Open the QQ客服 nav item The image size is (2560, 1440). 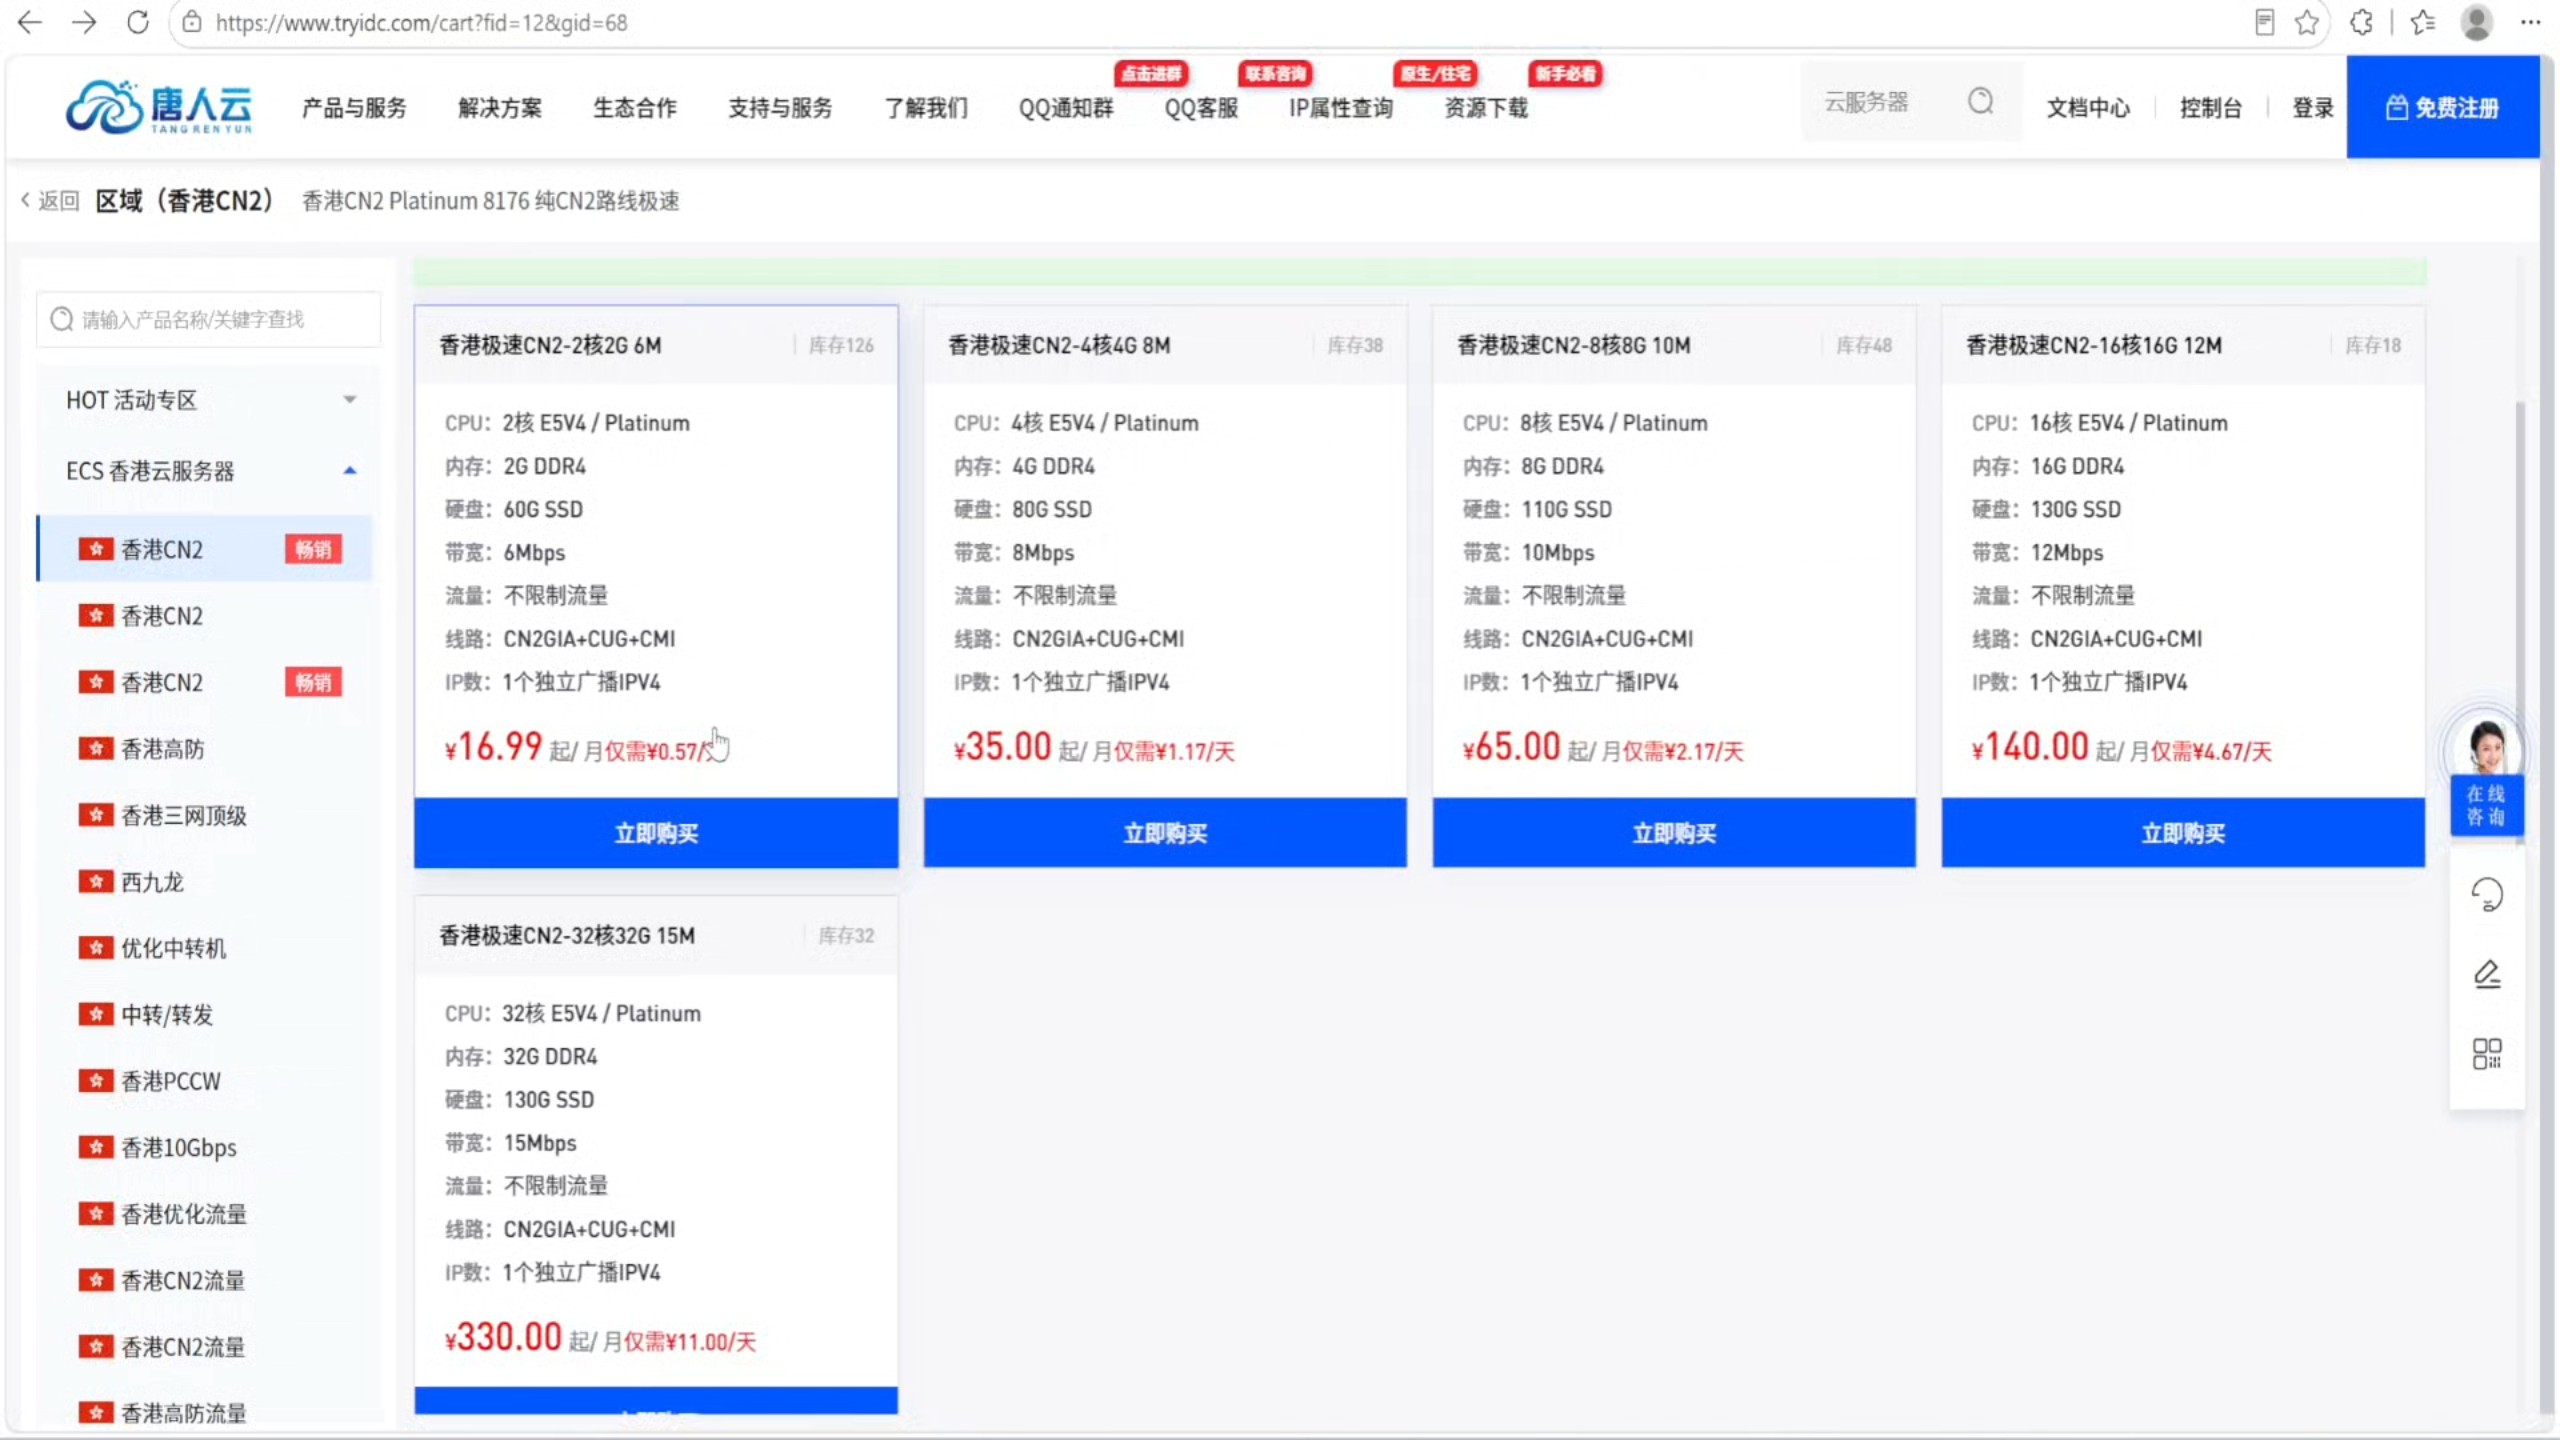[x=1201, y=107]
